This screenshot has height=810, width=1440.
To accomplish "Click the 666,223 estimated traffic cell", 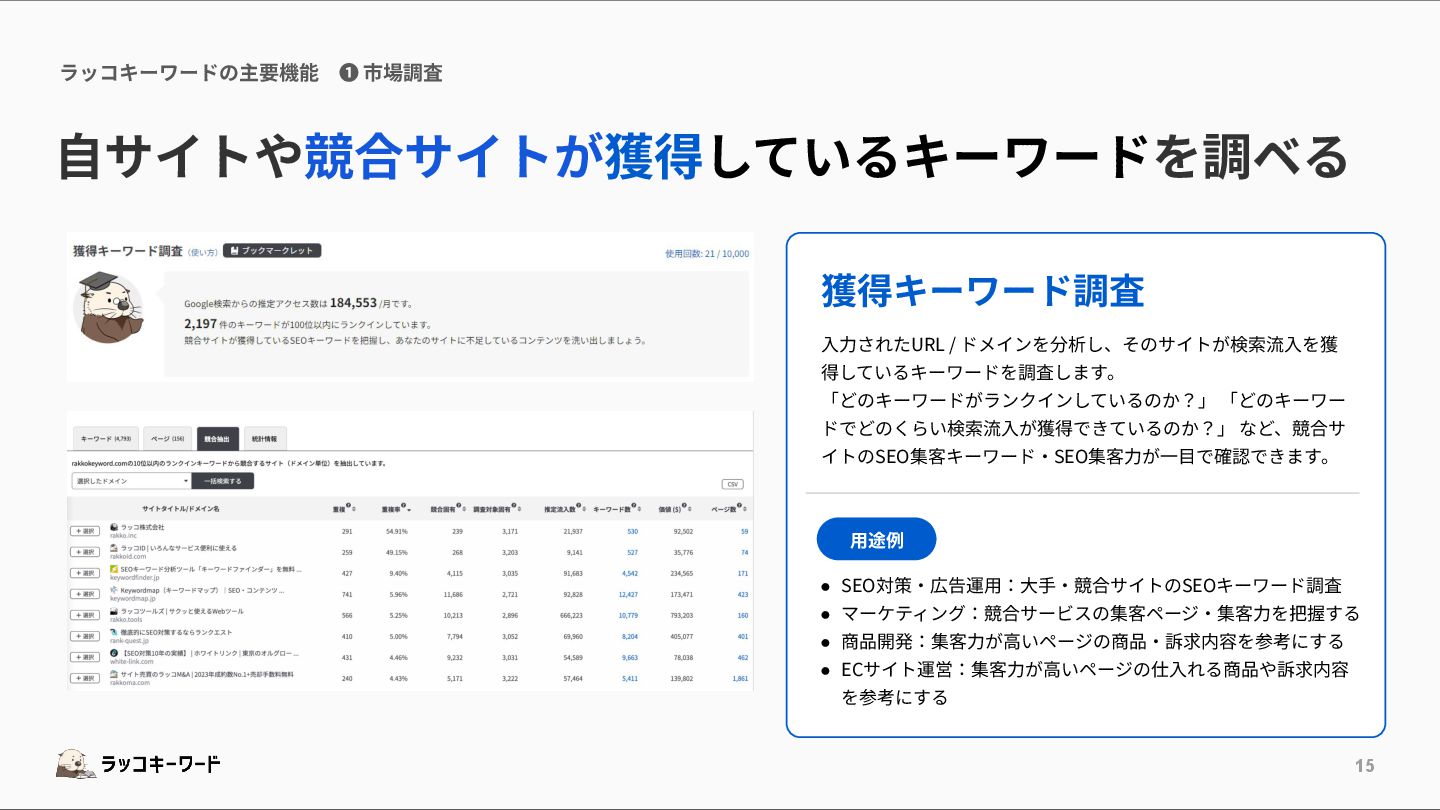I will pyautogui.click(x=571, y=615).
